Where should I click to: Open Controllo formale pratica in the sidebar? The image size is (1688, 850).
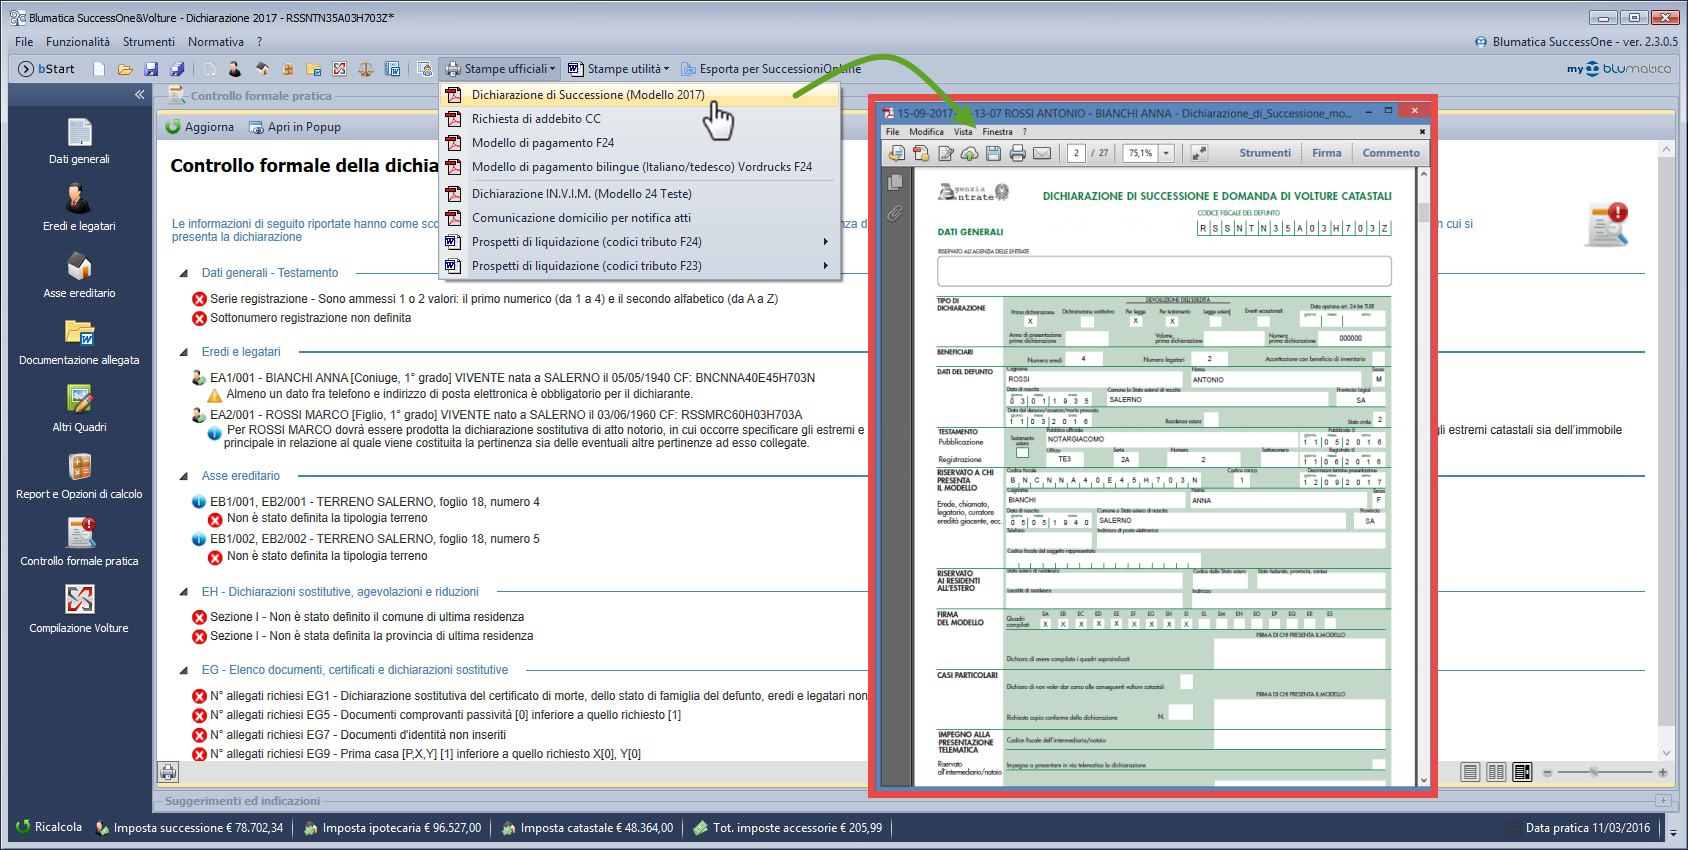point(79,543)
